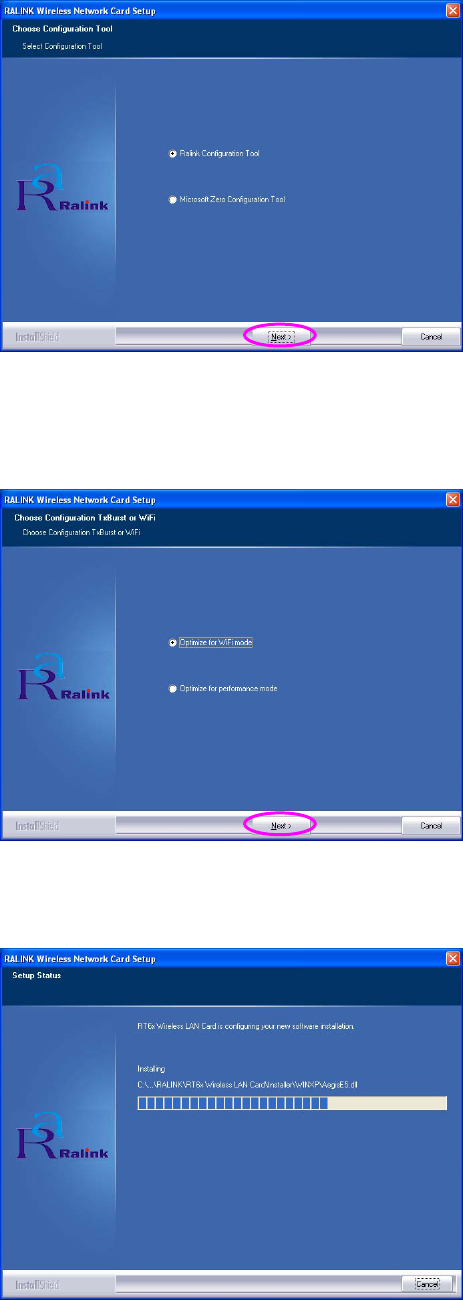The image size is (463, 1300).
Task: Choose Optimize for WiFi mode
Action: pyautogui.click(x=173, y=642)
